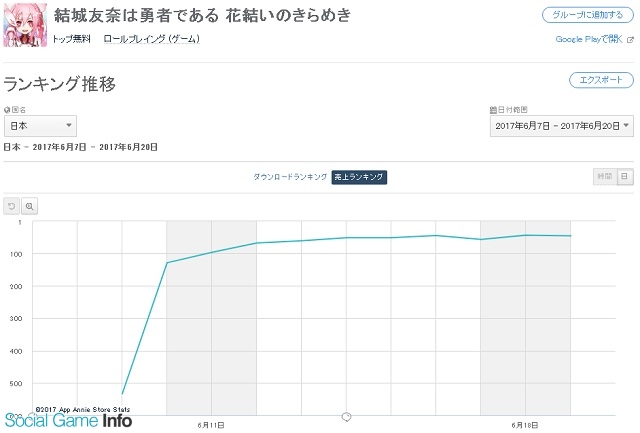Toggle the hourly '時間' granularity button
The image size is (640, 433).
point(603,176)
